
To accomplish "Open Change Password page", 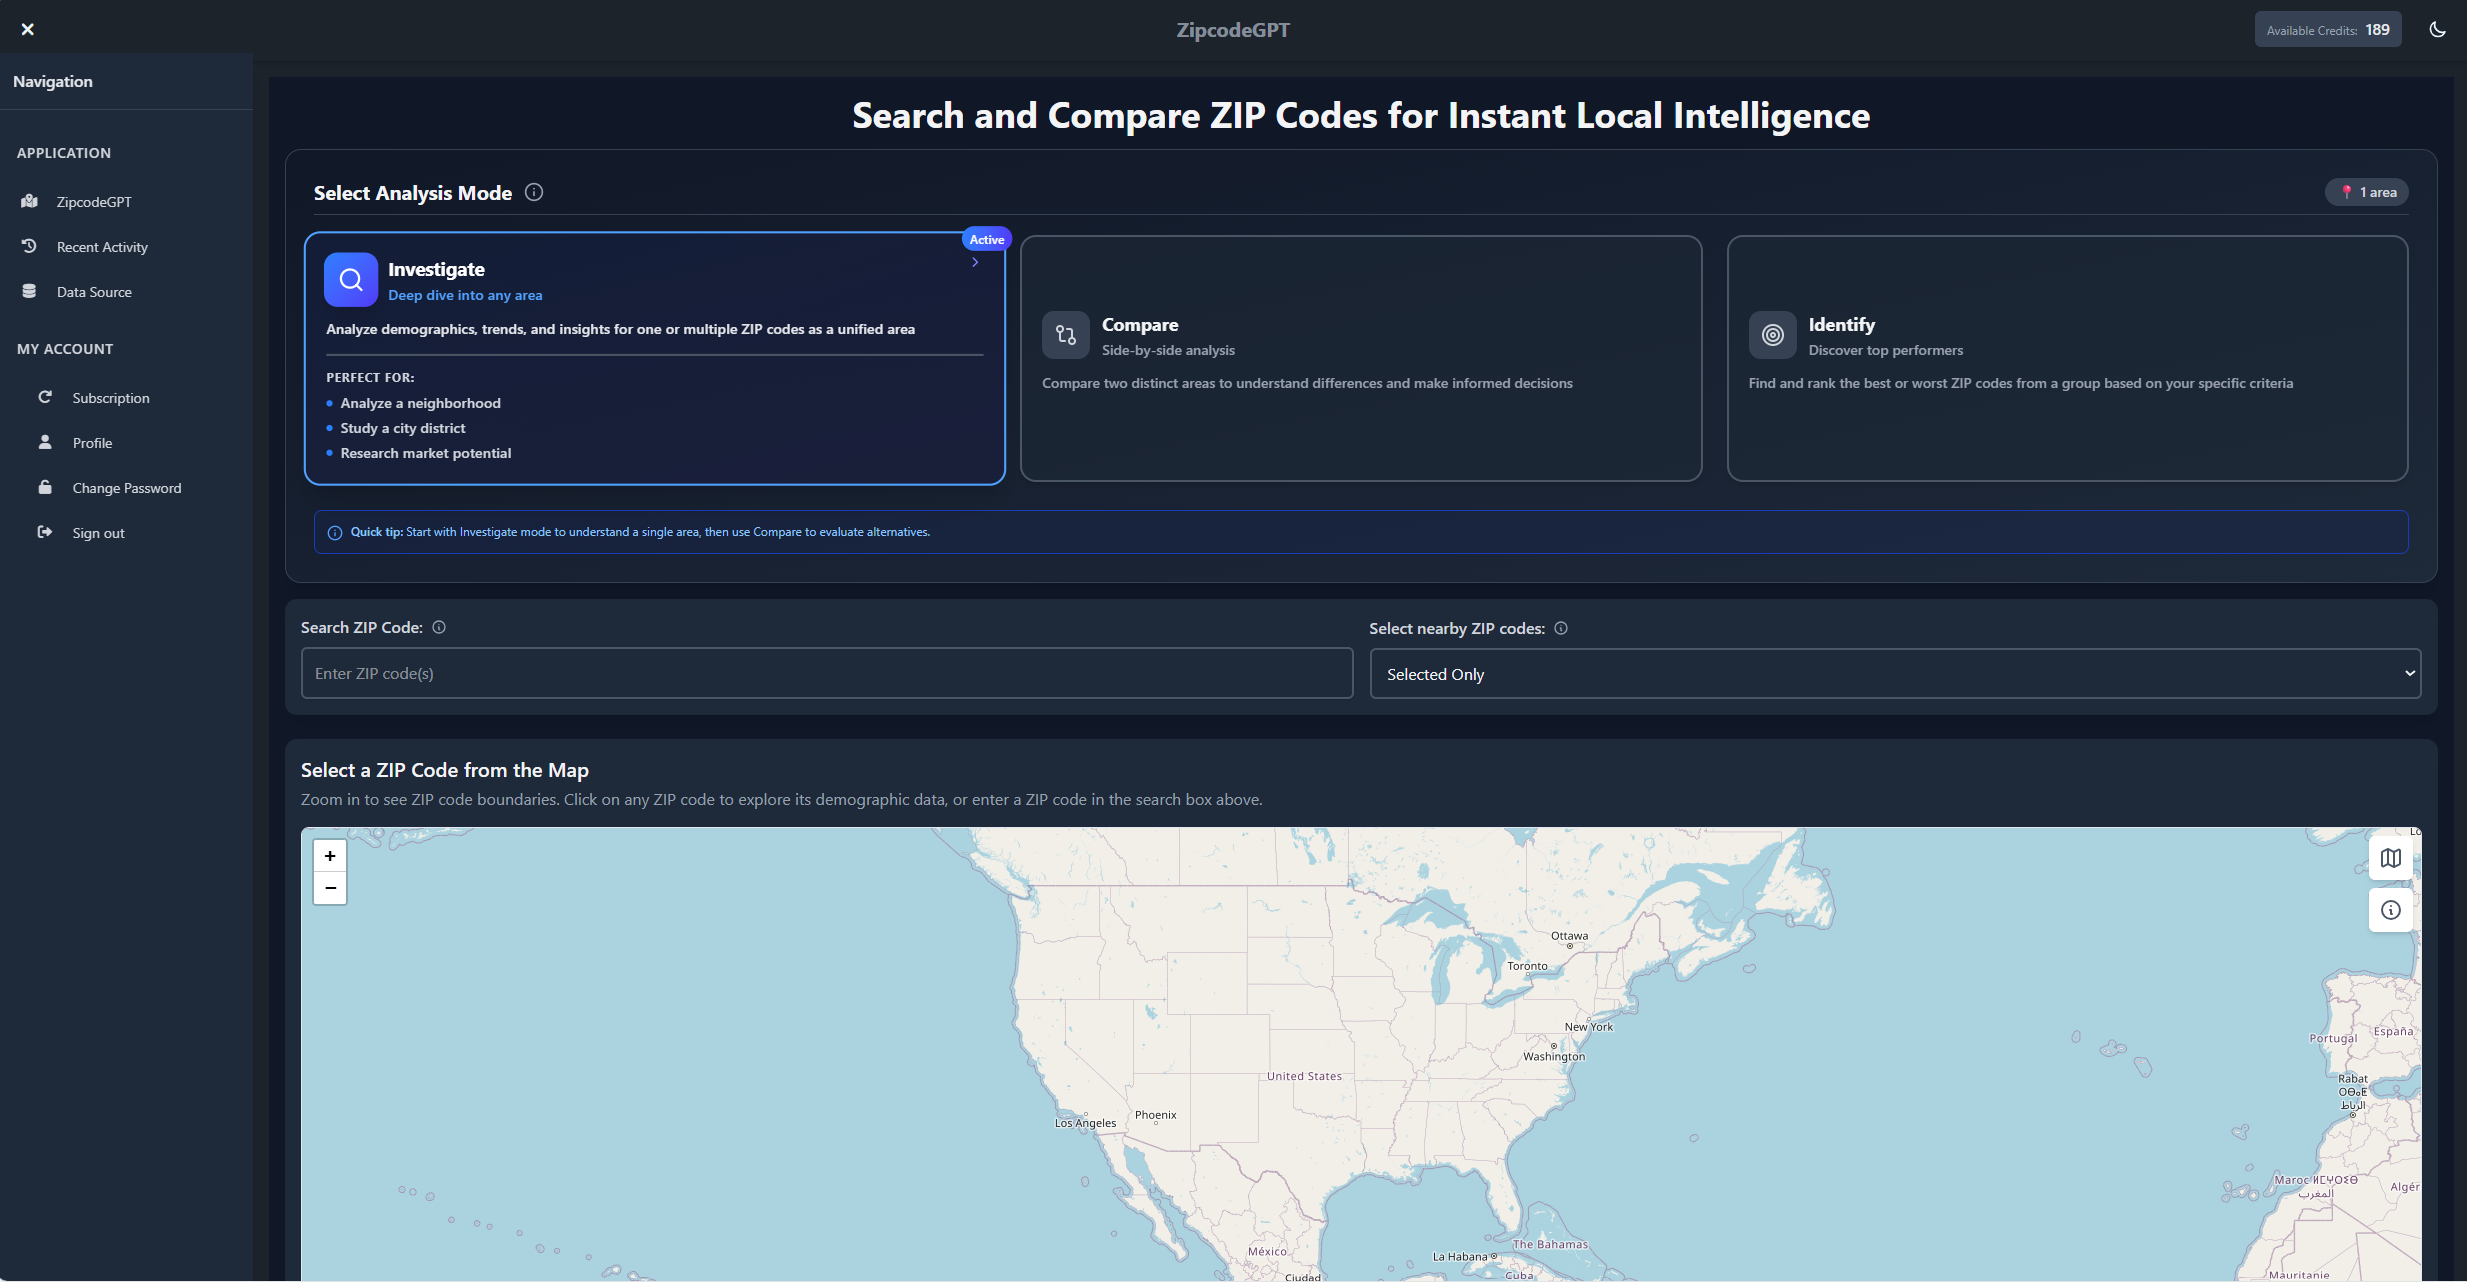I will 126,487.
